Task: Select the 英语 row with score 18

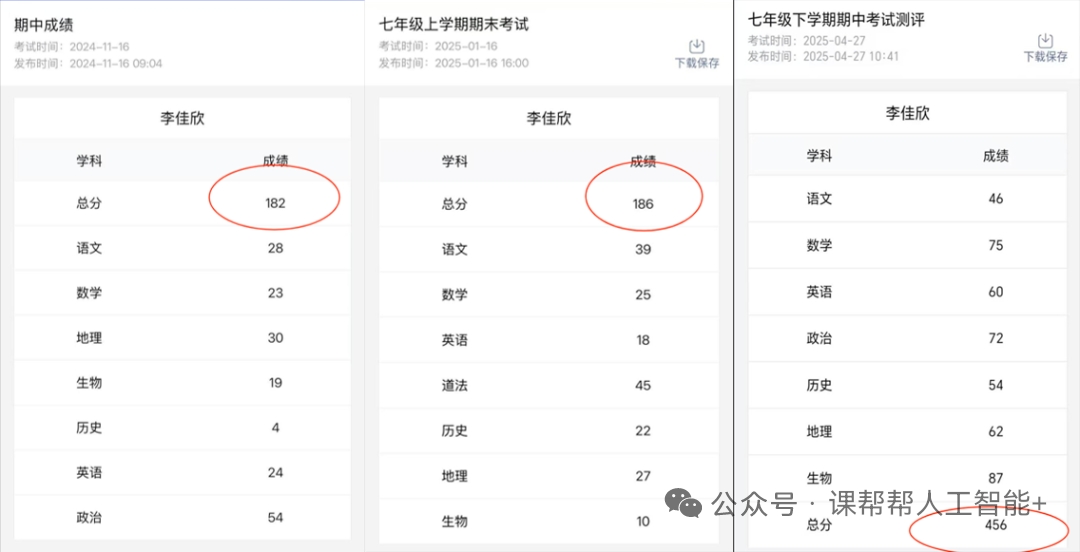Action: [x=548, y=340]
